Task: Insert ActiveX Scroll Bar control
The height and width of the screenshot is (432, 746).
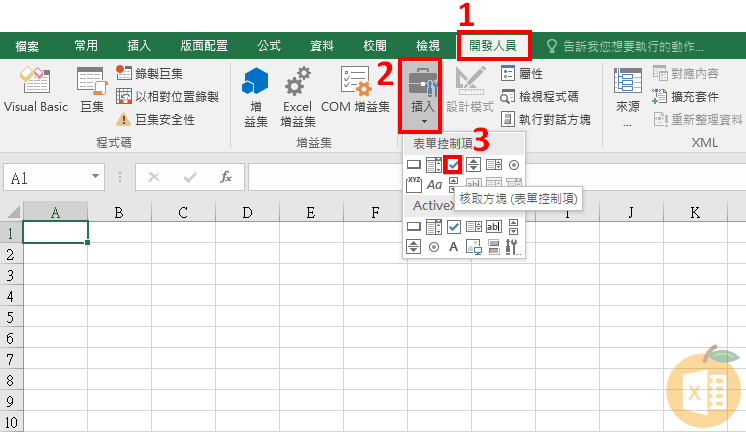Action: (x=513, y=226)
